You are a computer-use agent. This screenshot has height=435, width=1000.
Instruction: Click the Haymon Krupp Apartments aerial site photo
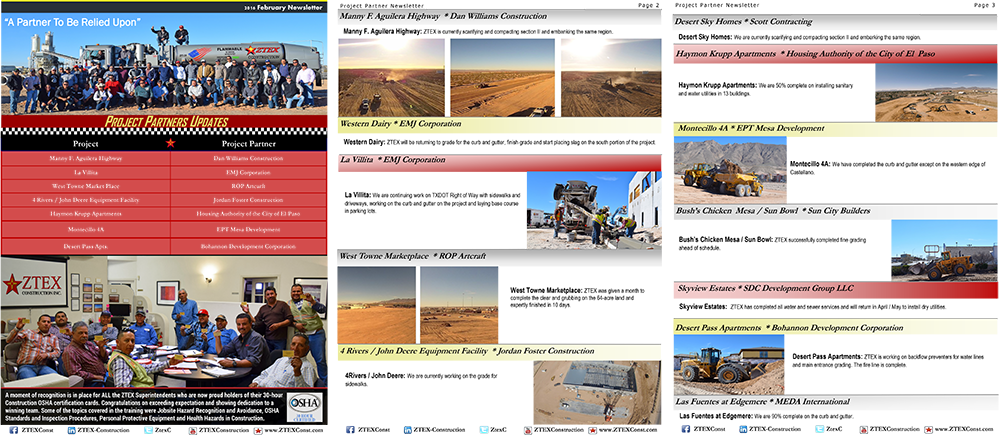[937, 92]
